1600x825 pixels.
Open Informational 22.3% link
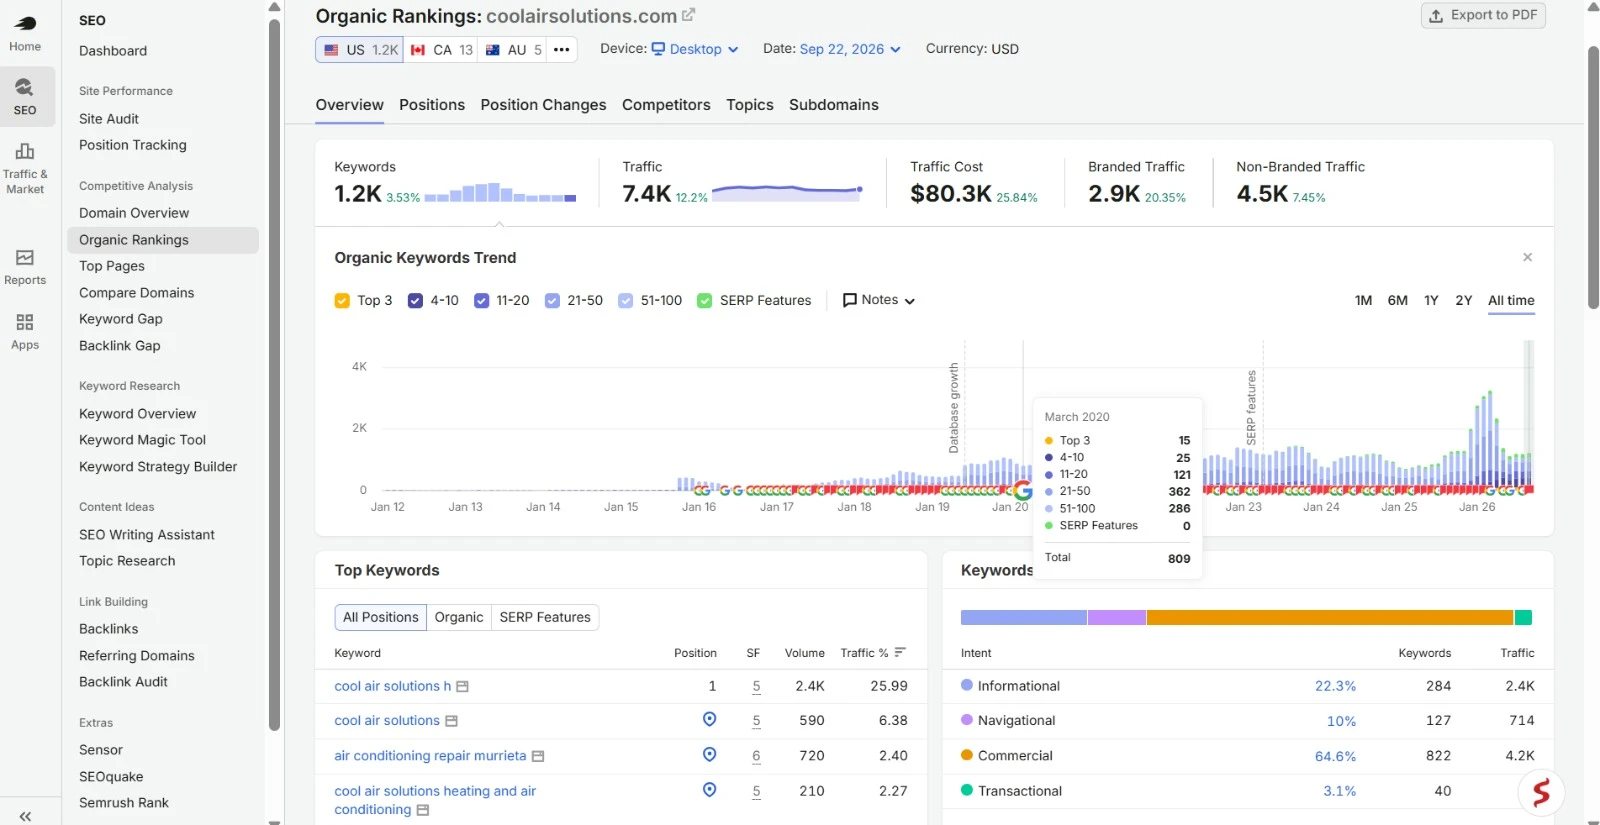[x=1335, y=686]
